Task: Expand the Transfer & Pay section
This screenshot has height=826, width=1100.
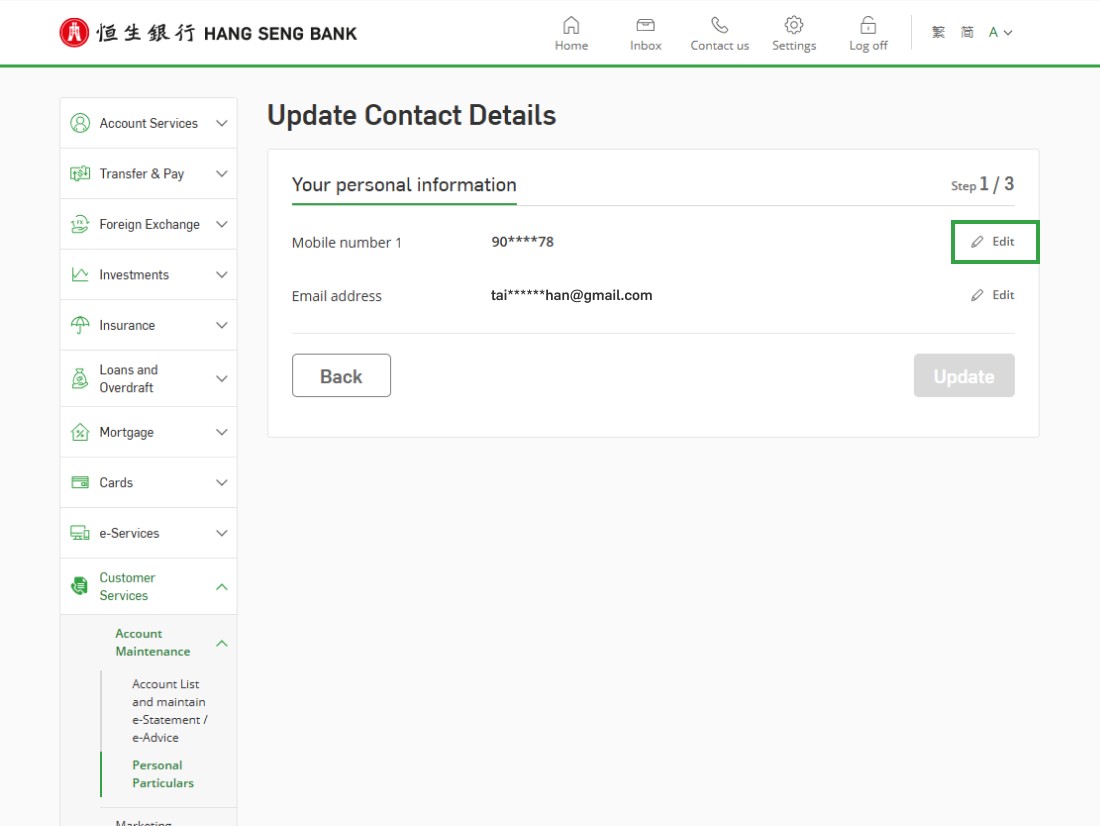Action: pos(222,174)
